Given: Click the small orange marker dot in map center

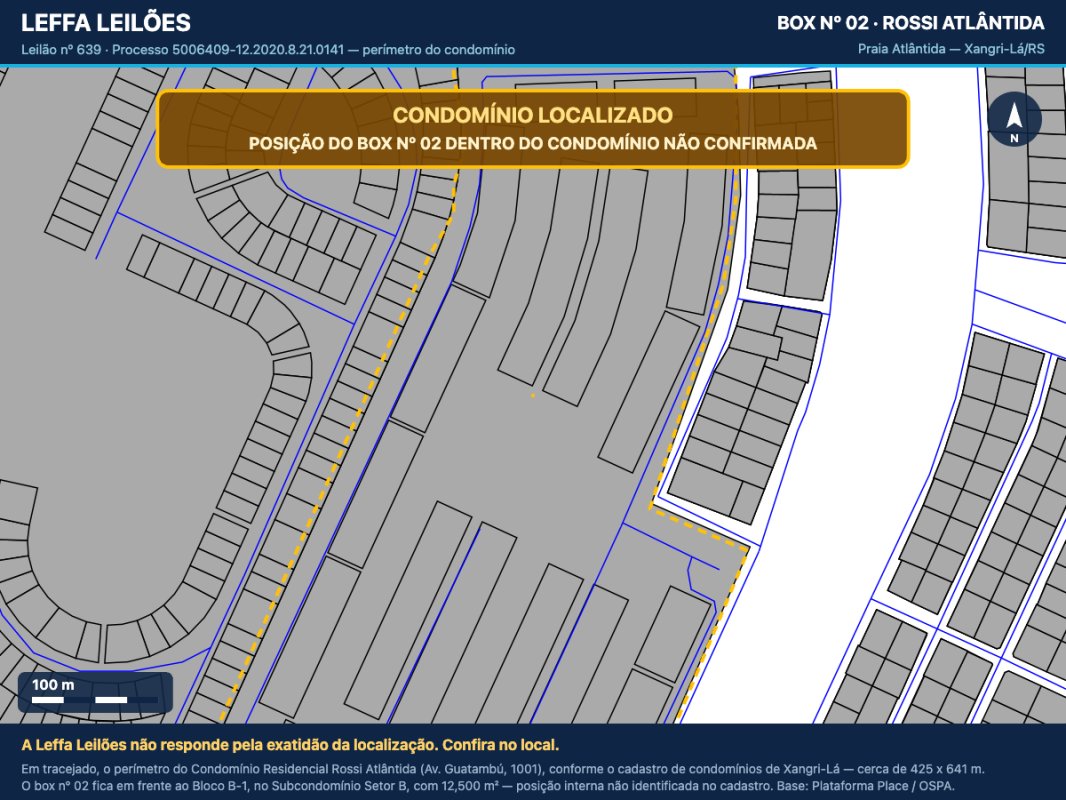Looking at the screenshot, I should pyautogui.click(x=533, y=395).
